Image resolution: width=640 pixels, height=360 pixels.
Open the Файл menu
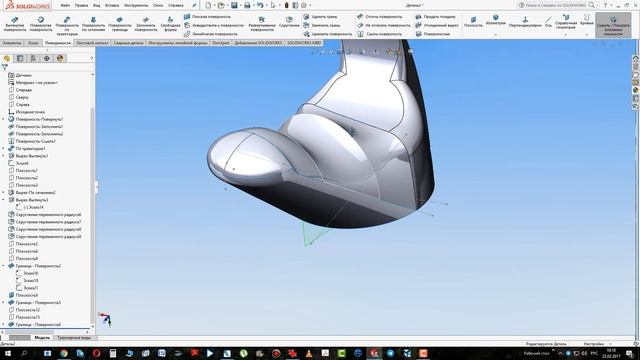point(65,5)
